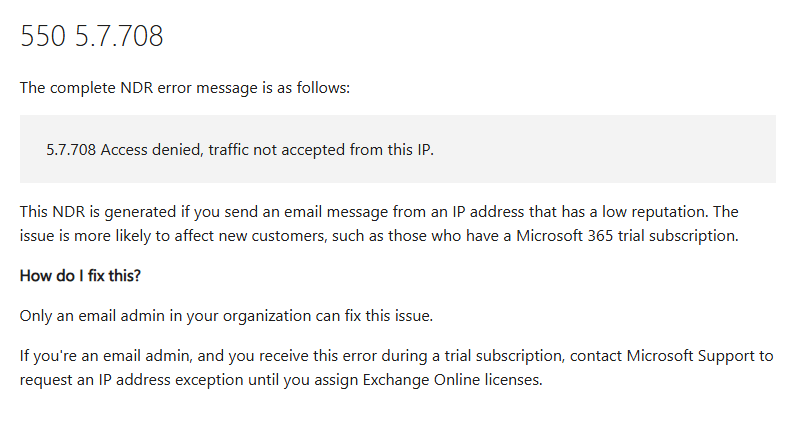Click the "5.7.708" code starting the gray box
Image resolution: width=808 pixels, height=421 pixels.
(x=71, y=150)
